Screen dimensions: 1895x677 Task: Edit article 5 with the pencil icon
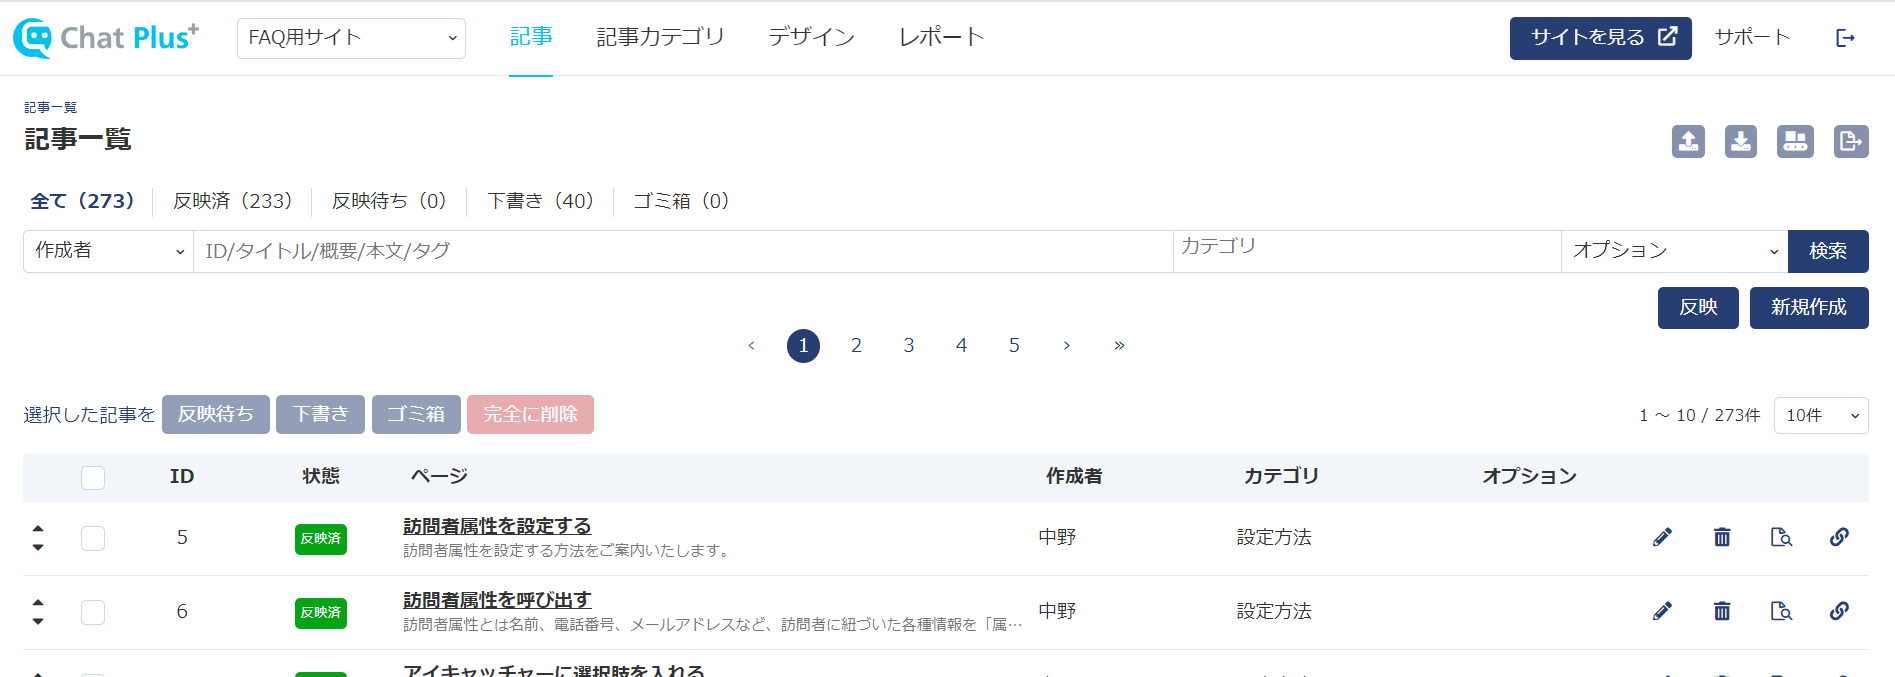(x=1662, y=537)
